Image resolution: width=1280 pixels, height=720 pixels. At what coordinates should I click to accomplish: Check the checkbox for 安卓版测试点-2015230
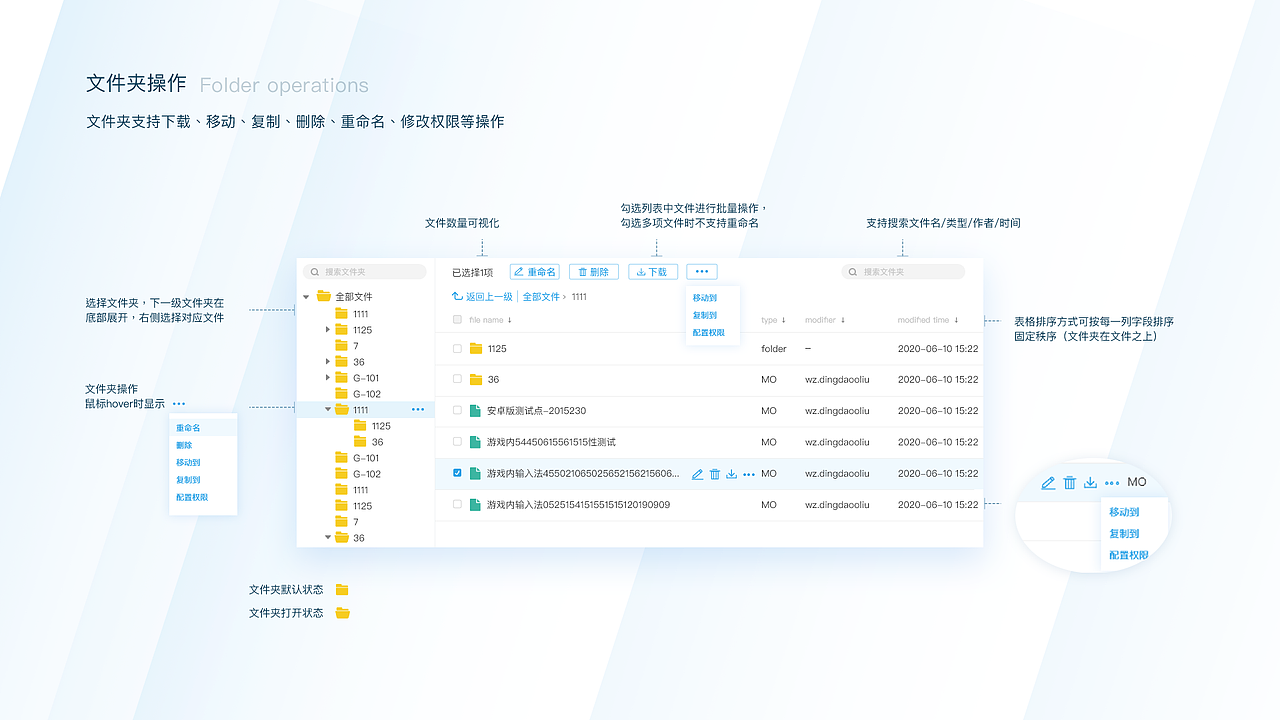(x=457, y=411)
